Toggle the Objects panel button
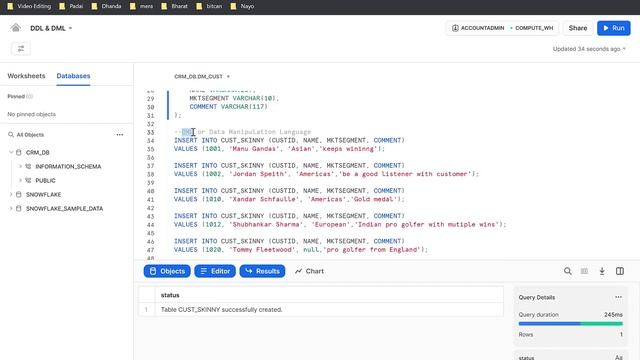640x360 pixels. coord(167,271)
